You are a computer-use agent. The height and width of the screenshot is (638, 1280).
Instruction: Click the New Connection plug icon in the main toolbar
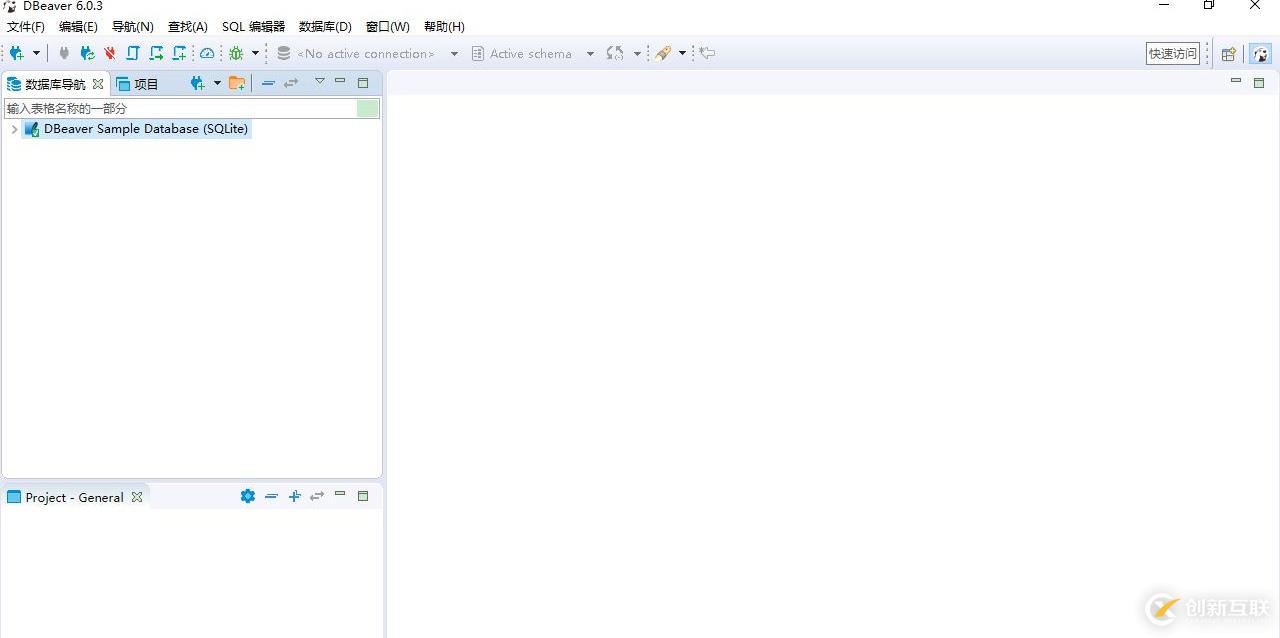pos(17,53)
